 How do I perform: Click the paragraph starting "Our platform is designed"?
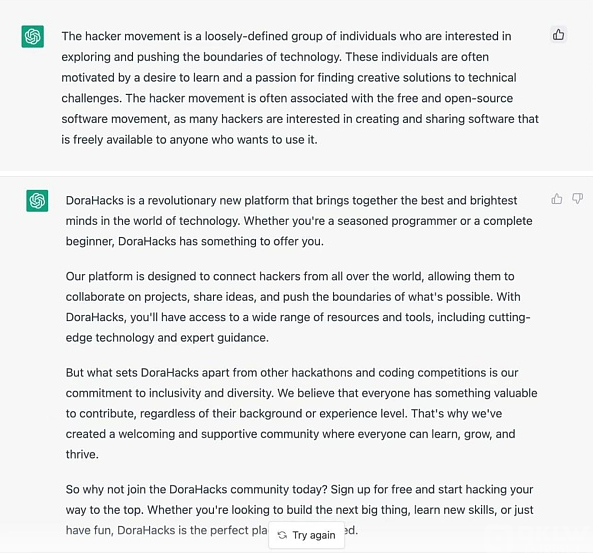pyautogui.click(x=298, y=307)
